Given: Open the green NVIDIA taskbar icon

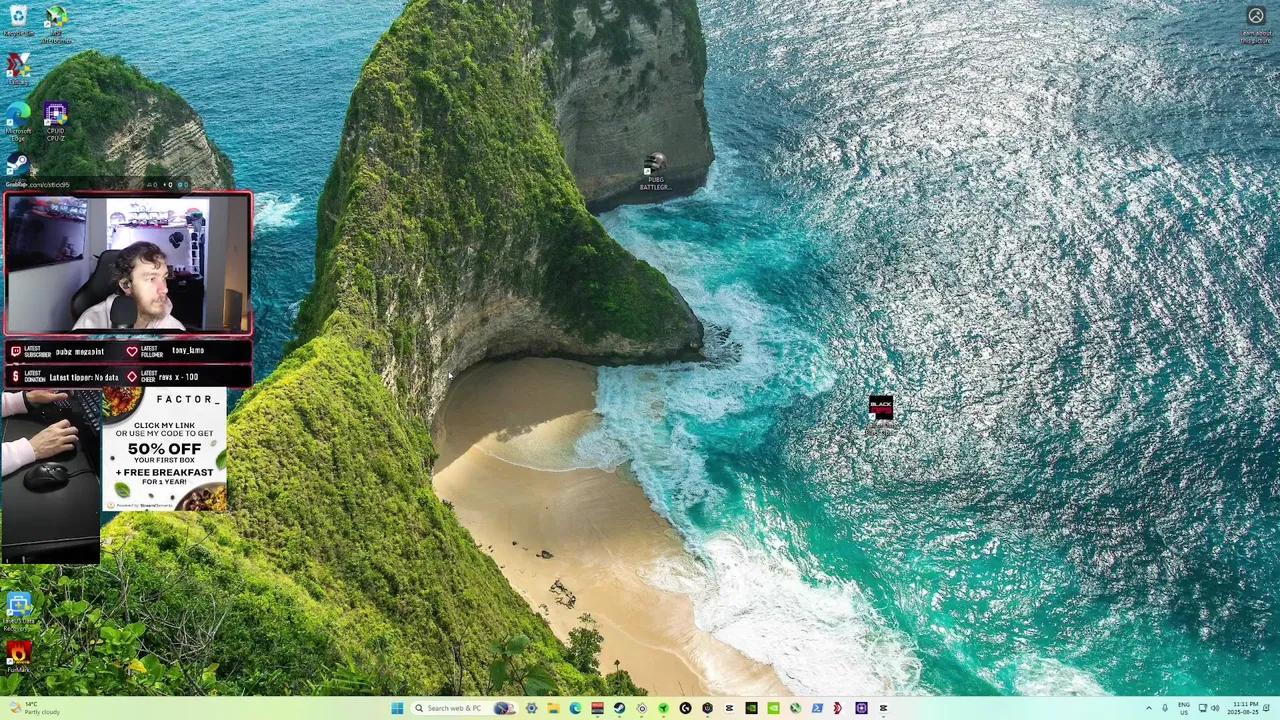Looking at the screenshot, I should pyautogui.click(x=773, y=708).
